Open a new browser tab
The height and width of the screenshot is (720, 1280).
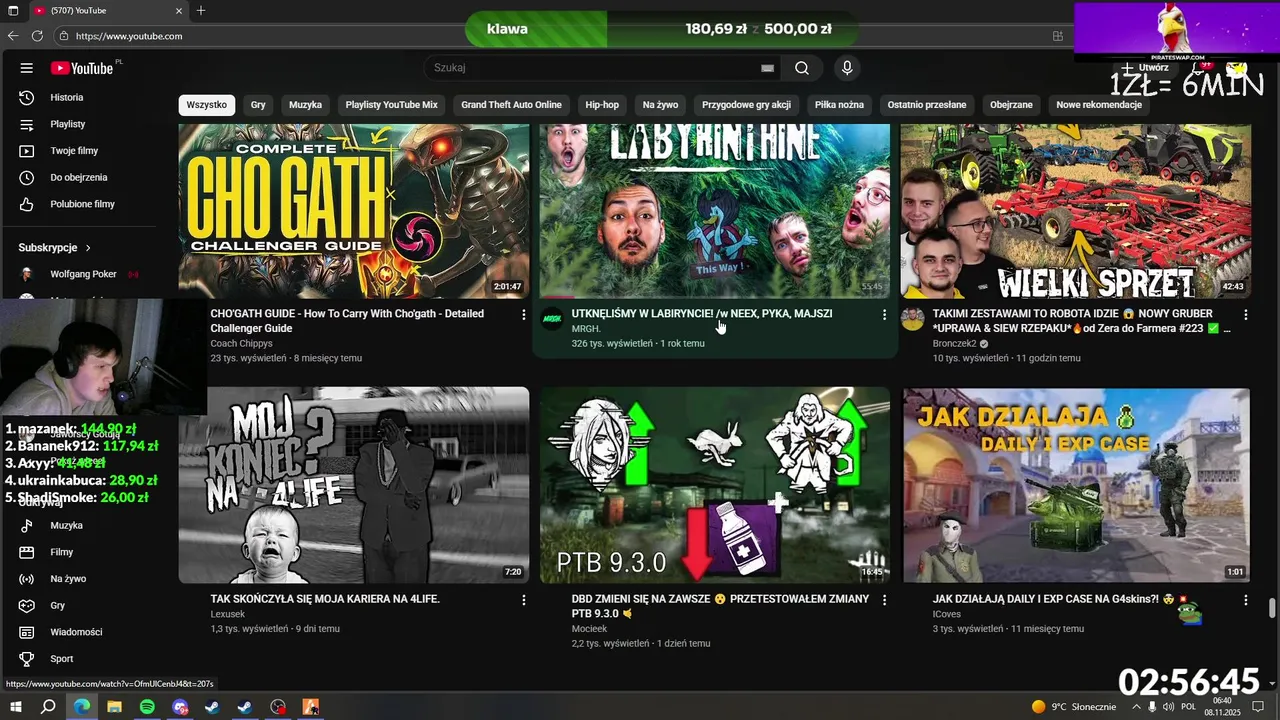tap(201, 10)
